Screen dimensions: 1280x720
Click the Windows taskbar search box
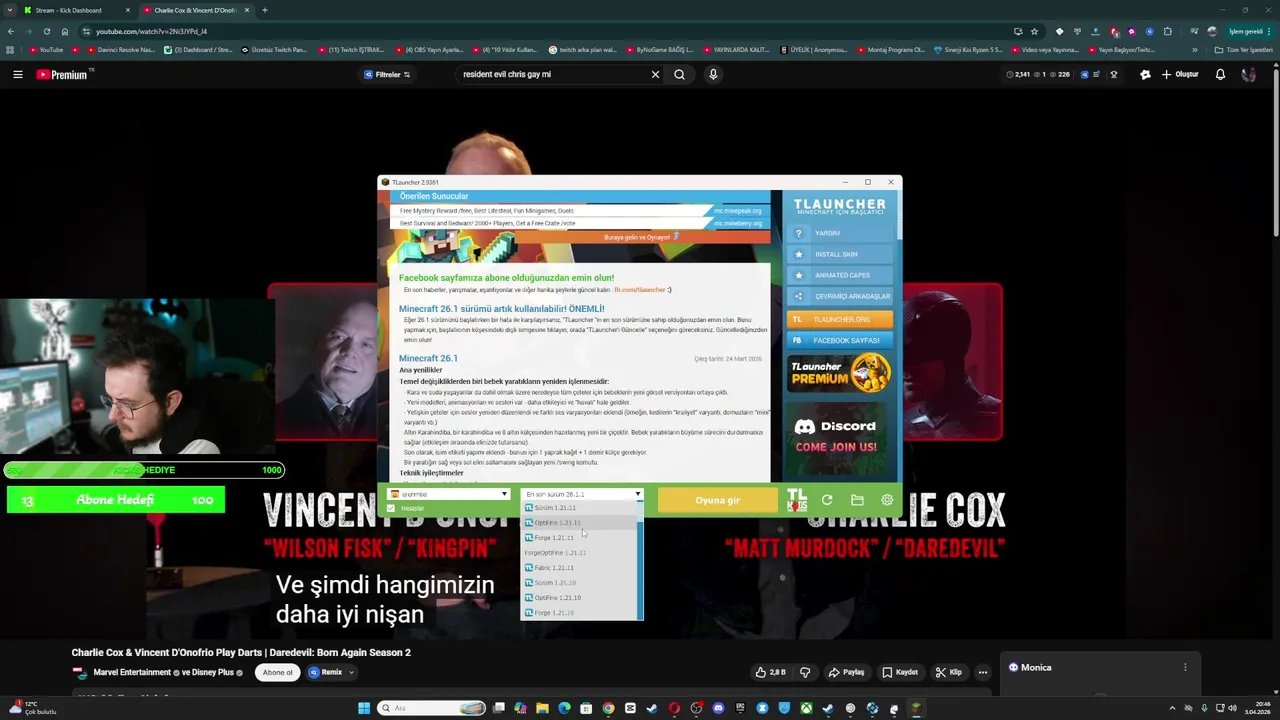tap(432, 708)
